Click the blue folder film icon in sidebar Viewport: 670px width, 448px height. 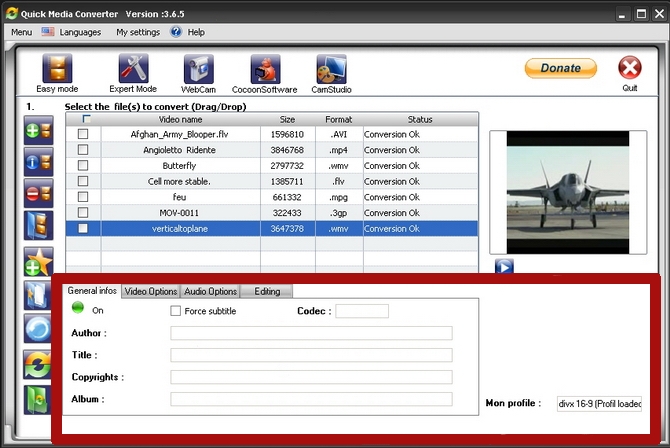click(38, 225)
